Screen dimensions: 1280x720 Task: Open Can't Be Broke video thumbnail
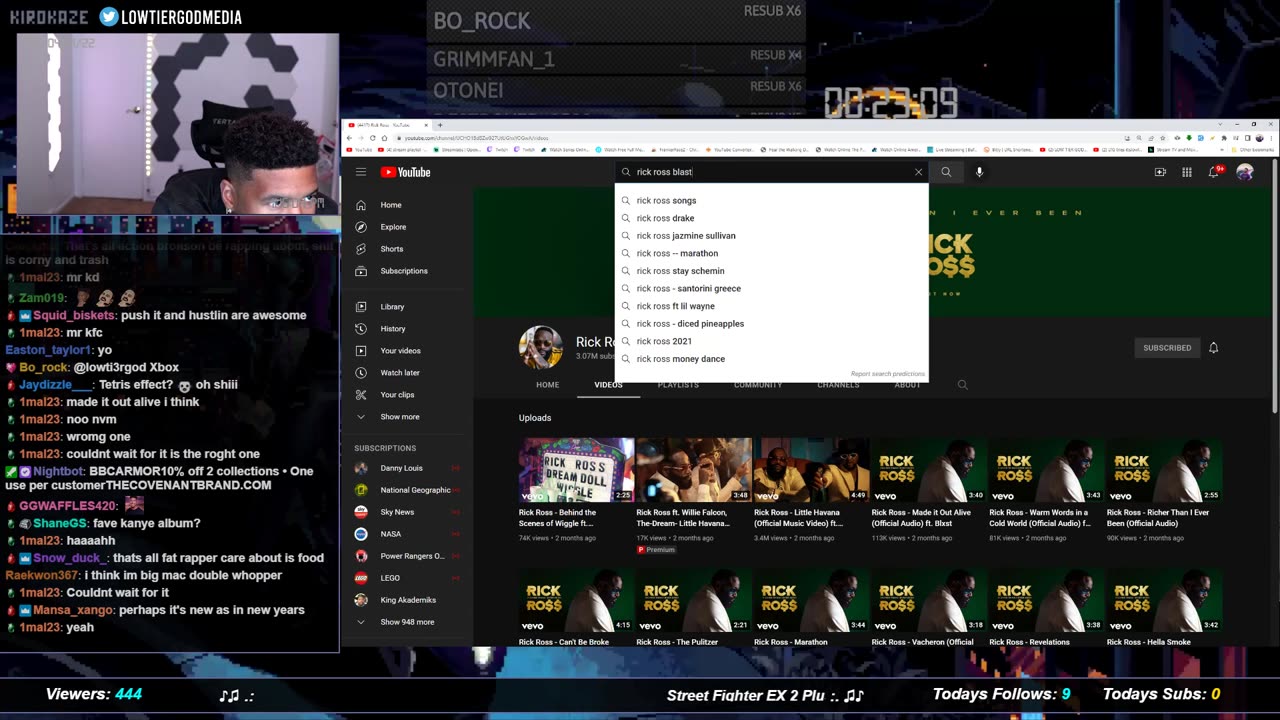[576, 601]
